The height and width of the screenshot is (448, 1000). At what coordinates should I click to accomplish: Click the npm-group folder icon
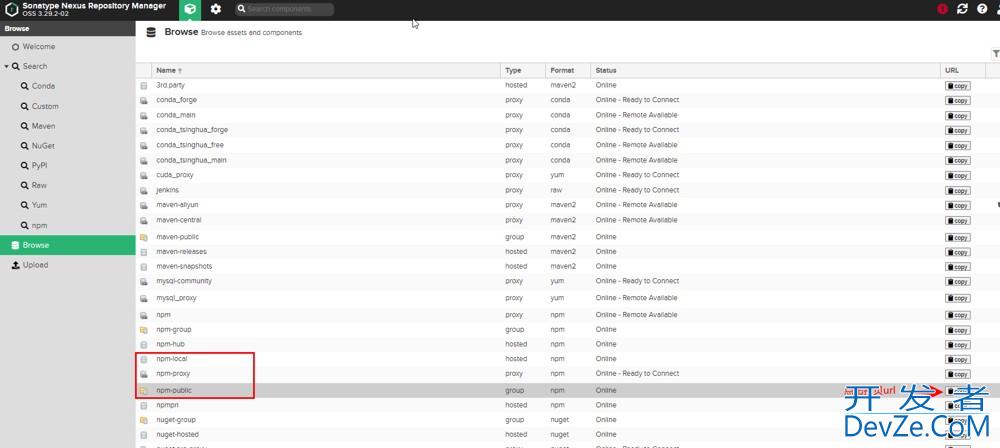click(143, 330)
